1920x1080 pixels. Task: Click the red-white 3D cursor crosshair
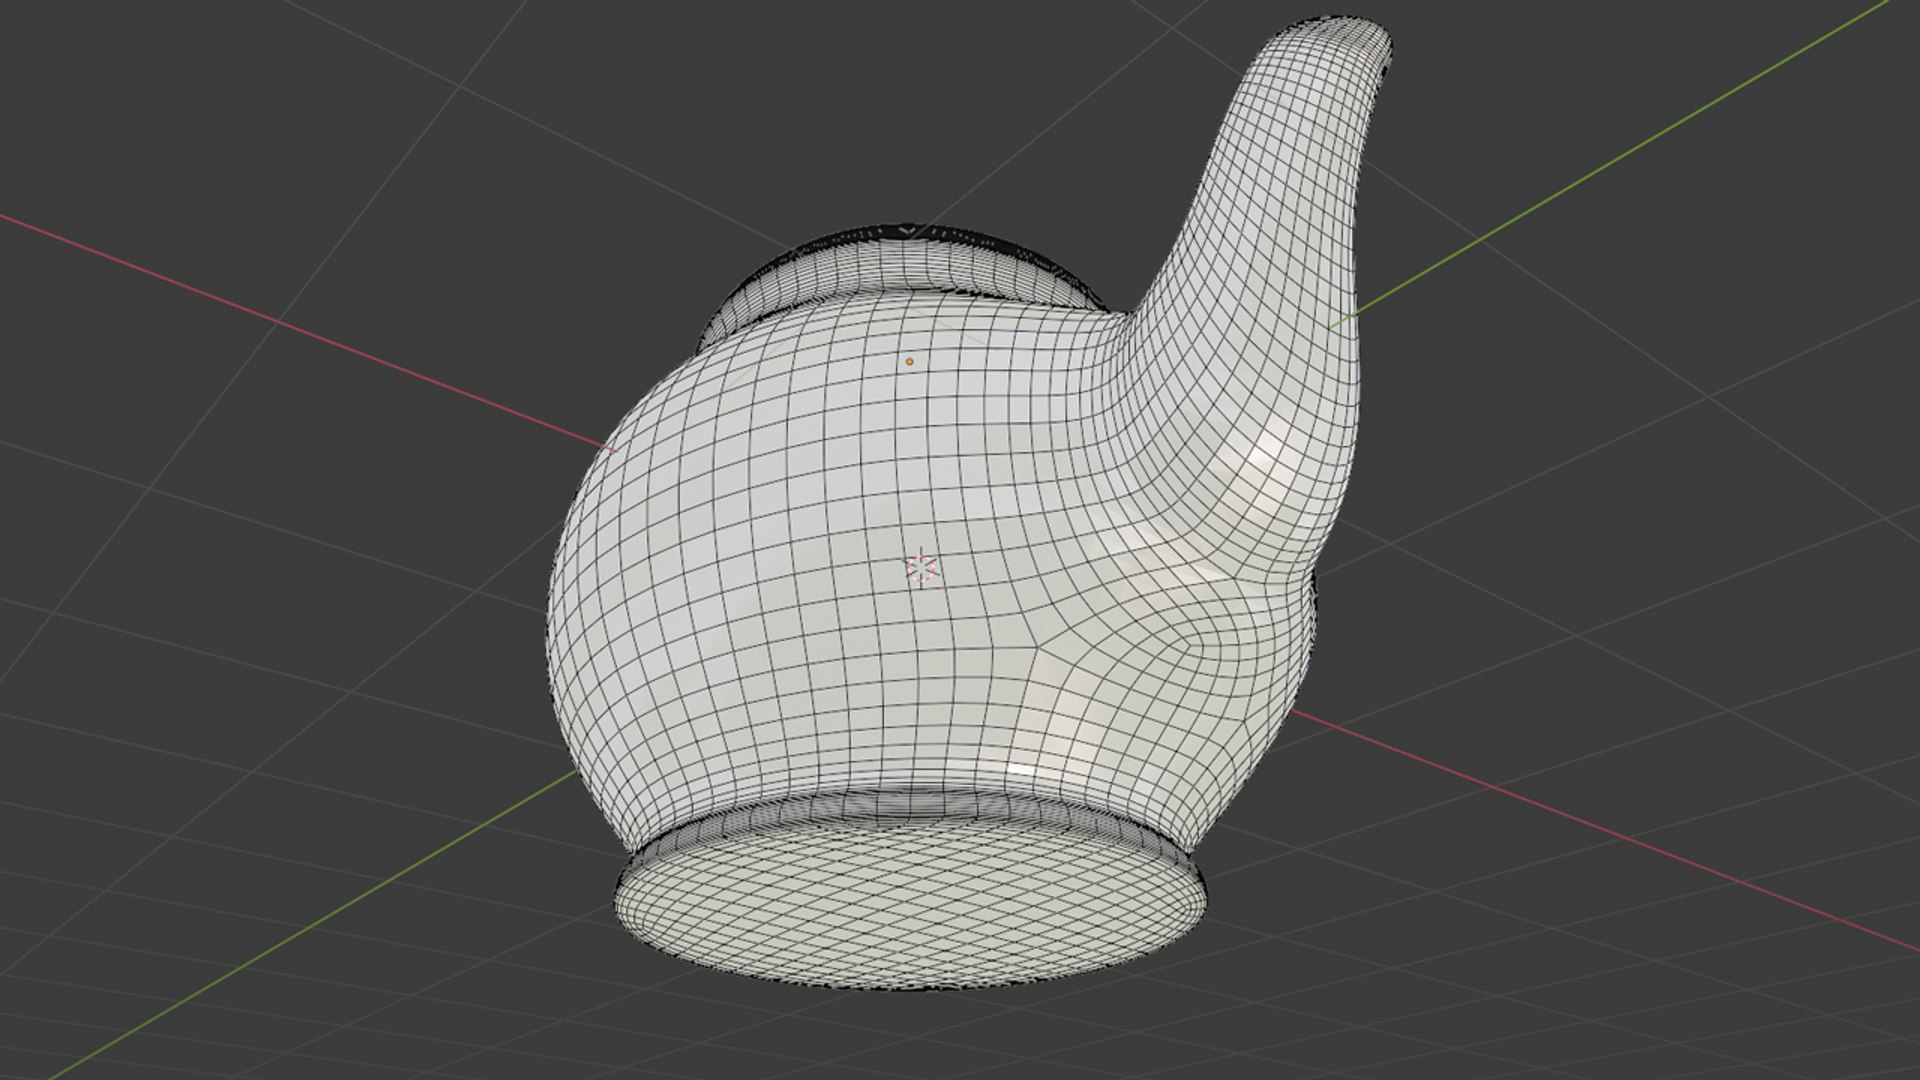pyautogui.click(x=922, y=568)
